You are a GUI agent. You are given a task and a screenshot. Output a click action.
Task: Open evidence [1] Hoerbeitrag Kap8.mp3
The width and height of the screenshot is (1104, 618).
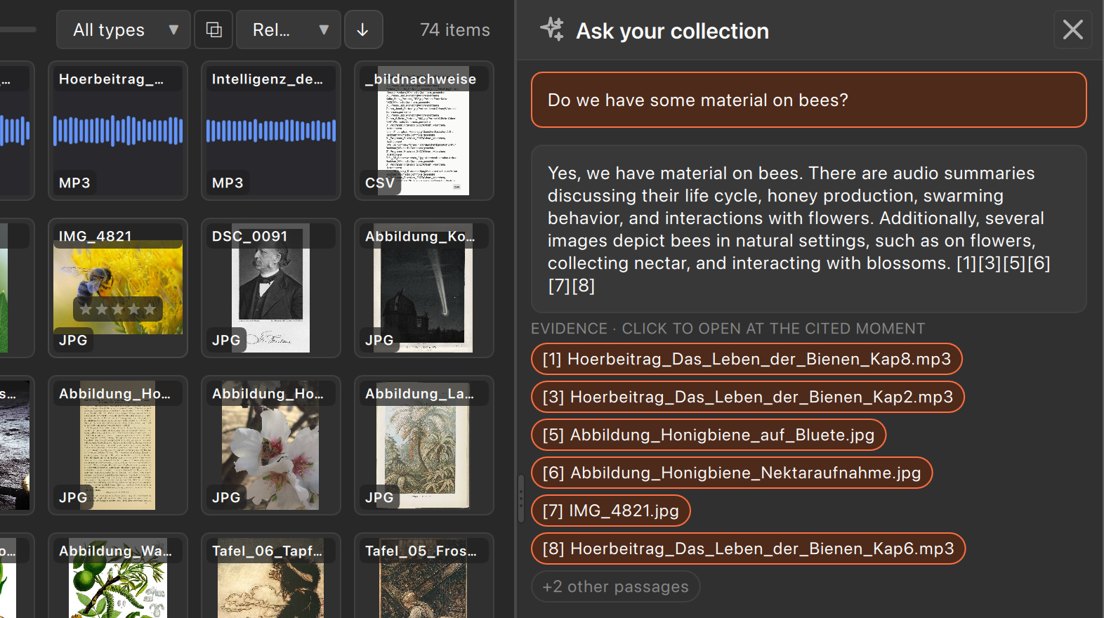click(x=746, y=359)
